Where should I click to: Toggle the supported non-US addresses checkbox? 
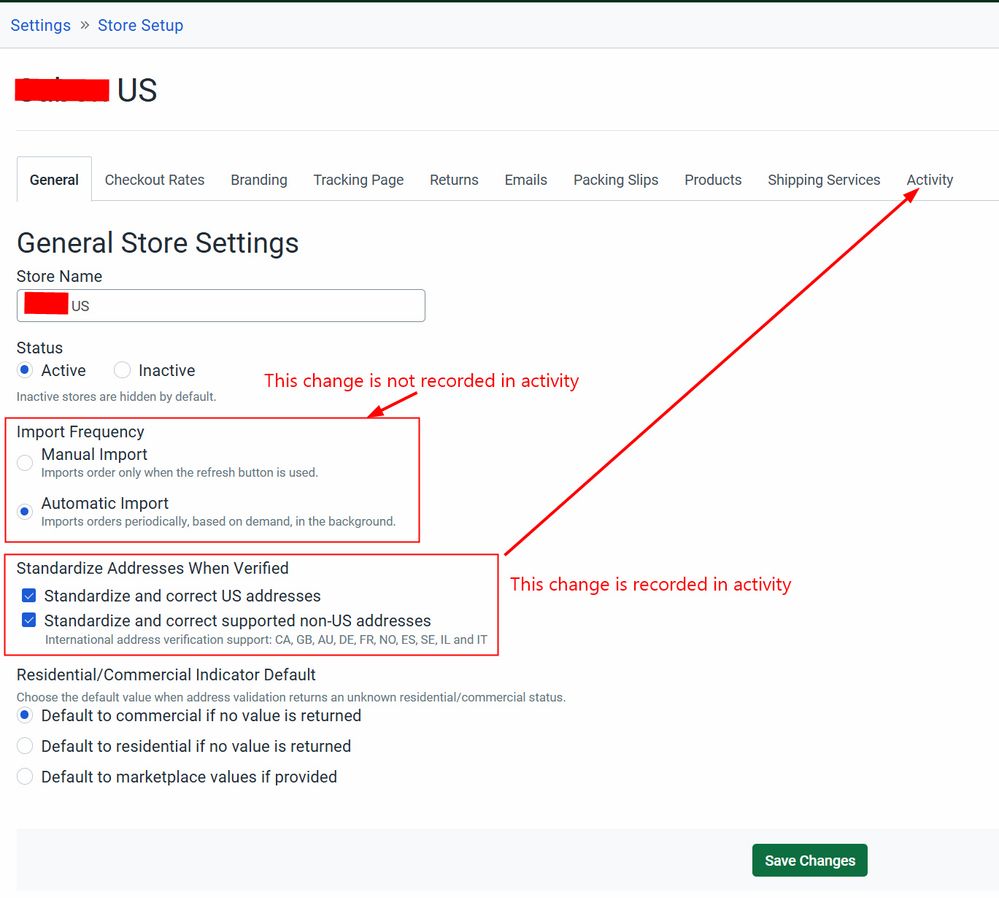[29, 621]
